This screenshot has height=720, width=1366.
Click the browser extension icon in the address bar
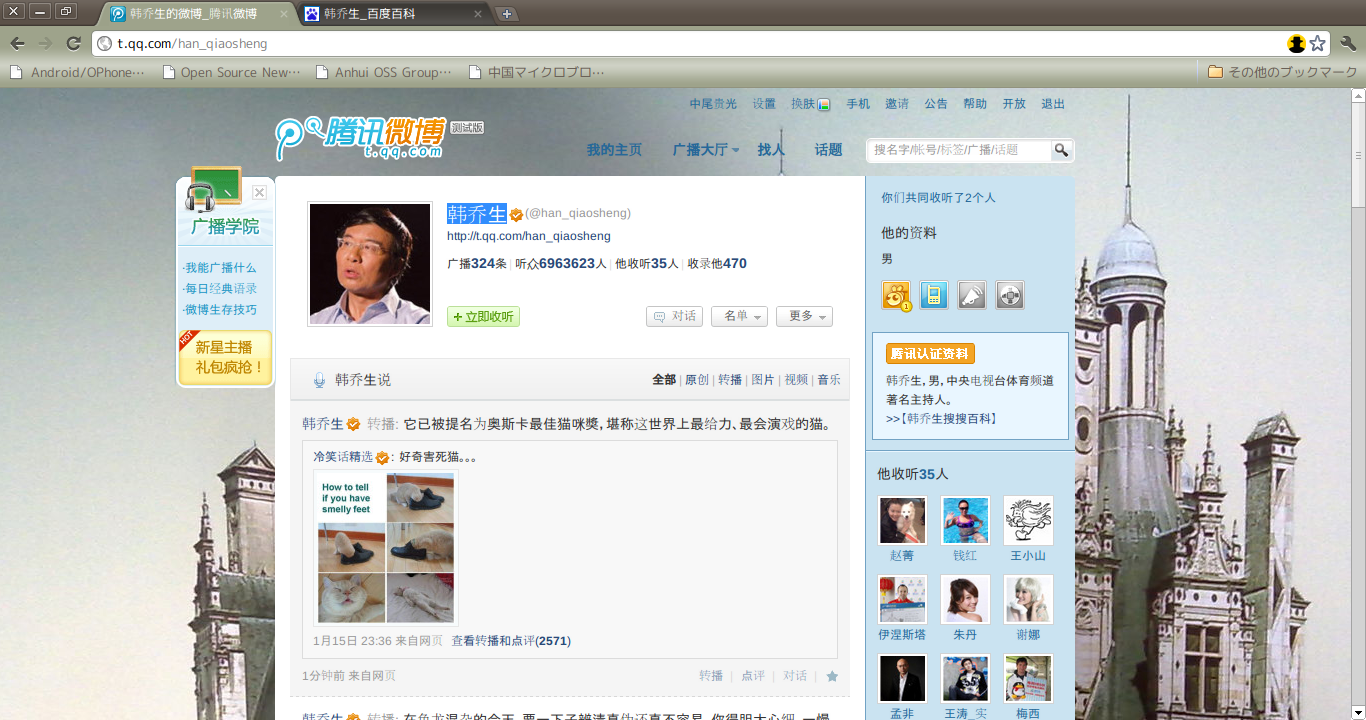click(1296, 43)
